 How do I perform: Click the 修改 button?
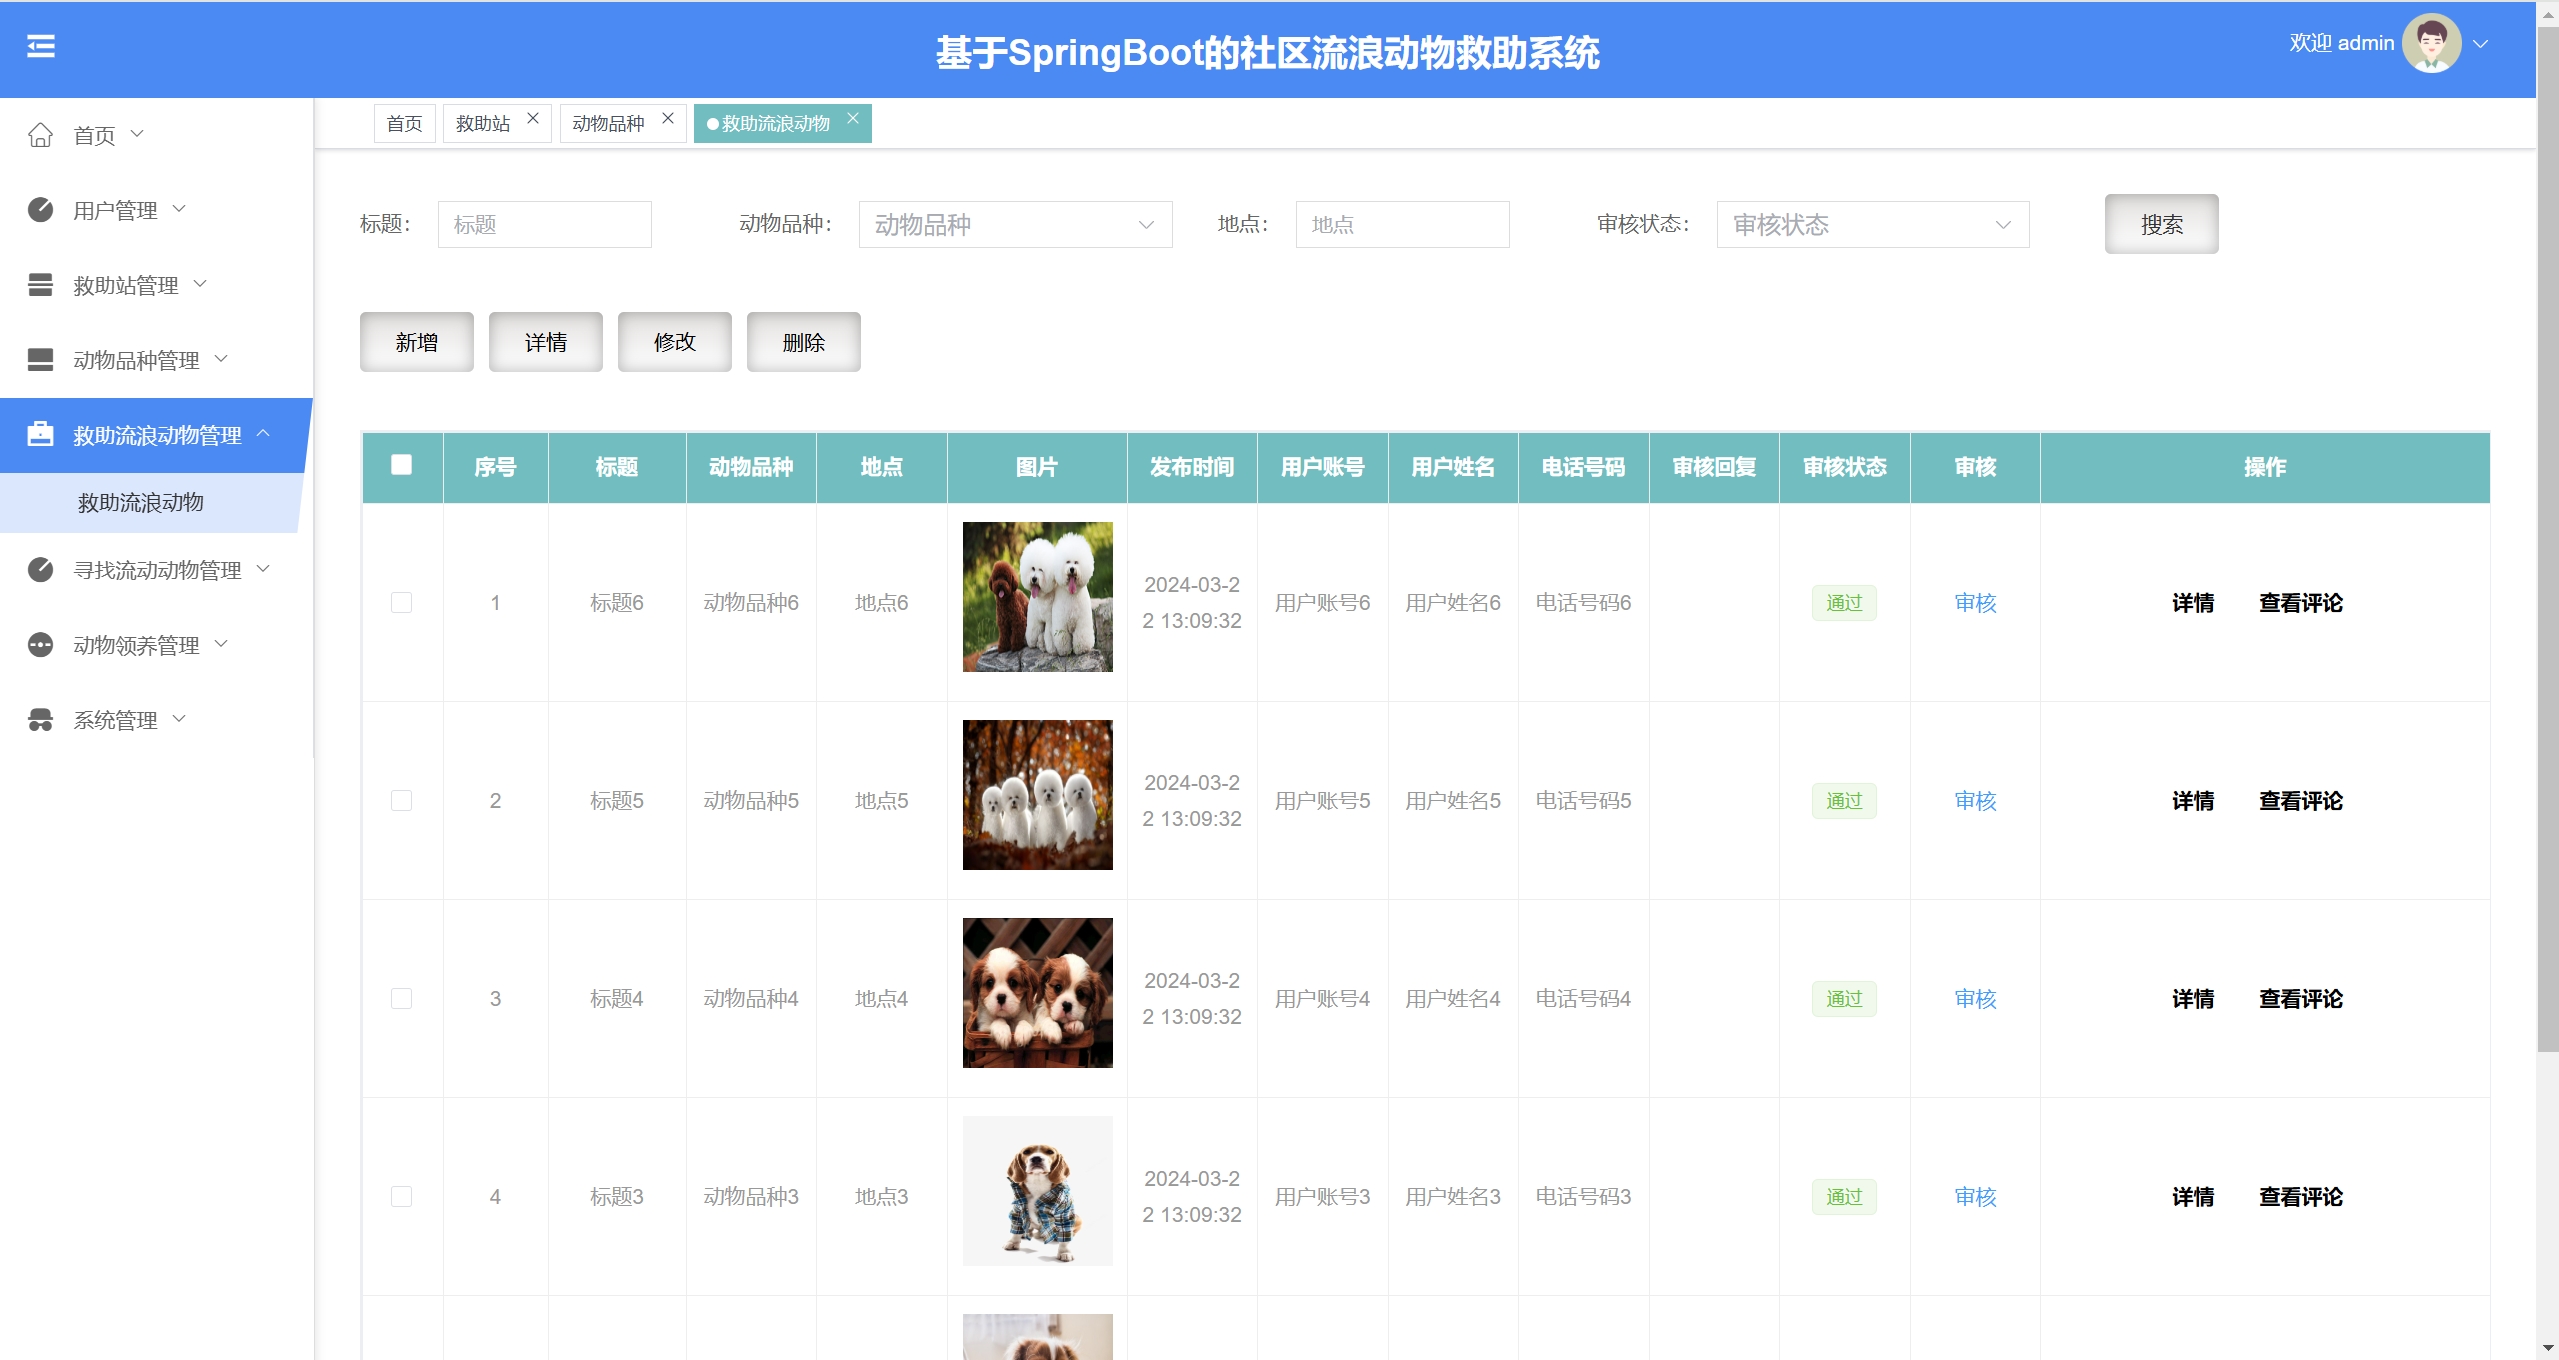click(675, 342)
